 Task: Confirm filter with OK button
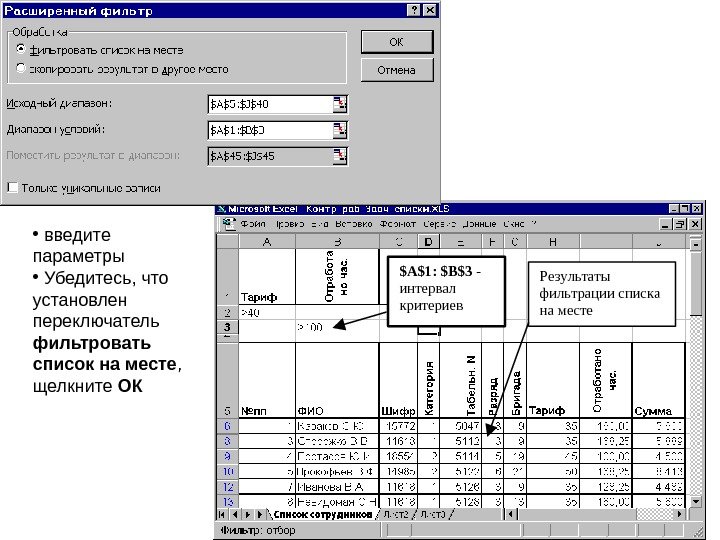[397, 42]
